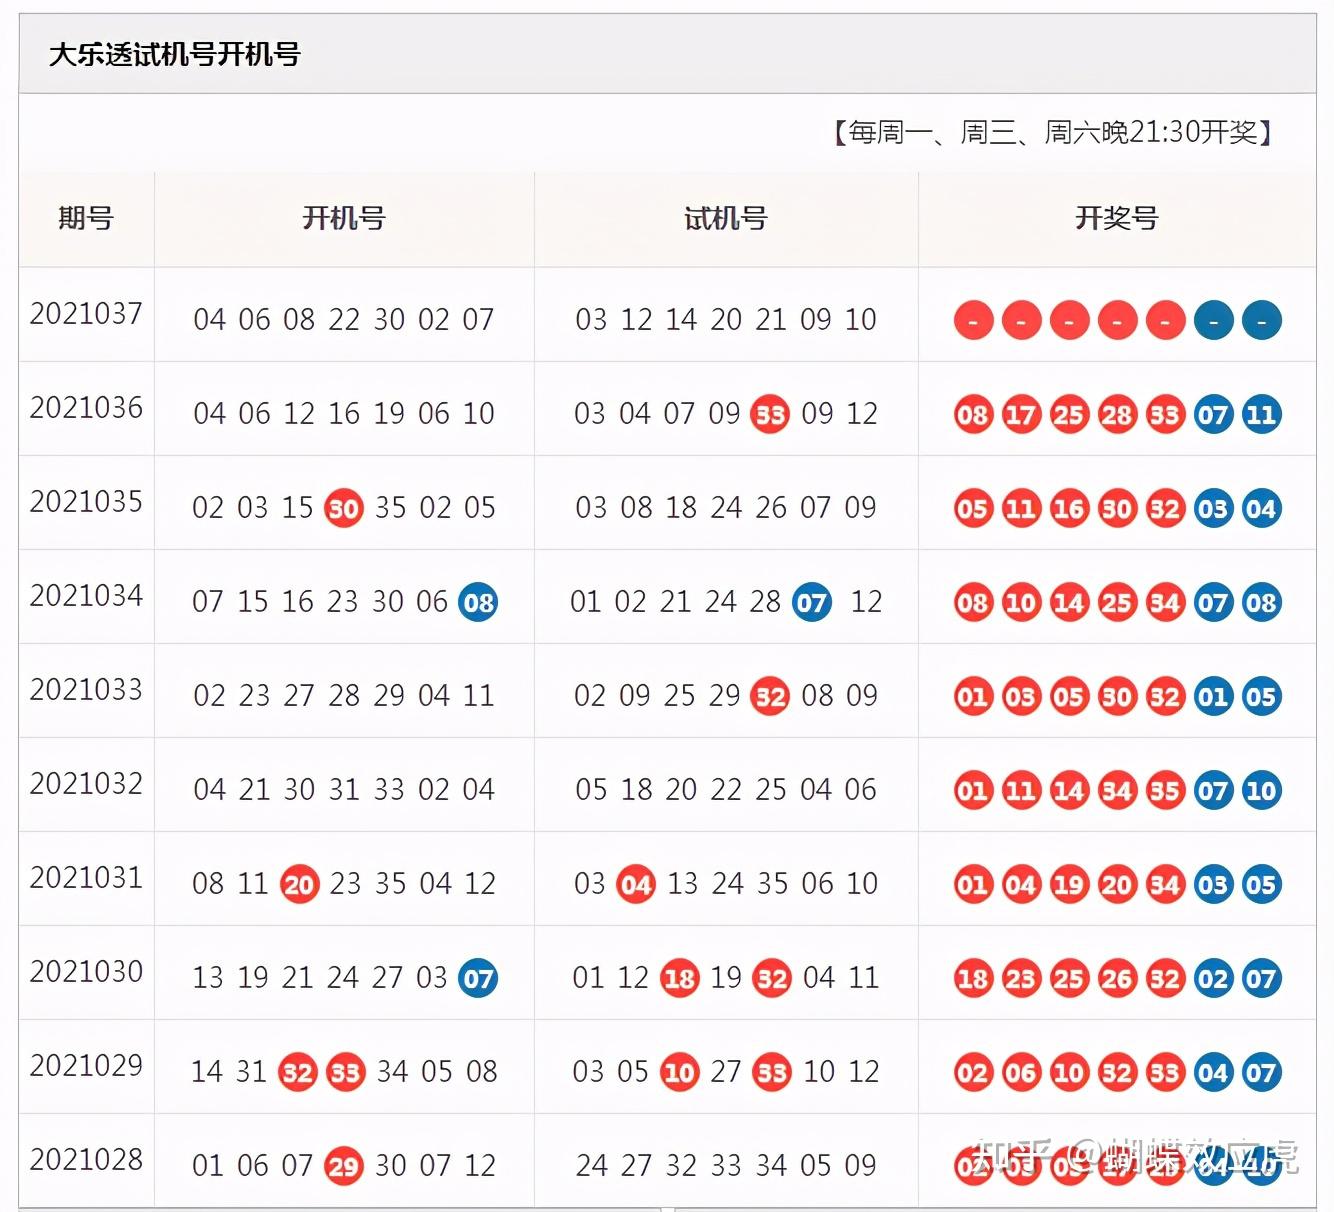Screen dimensions: 1334x1212
Task: Click red ball 04 in 2021031 试机号 cell
Action: coord(636,884)
